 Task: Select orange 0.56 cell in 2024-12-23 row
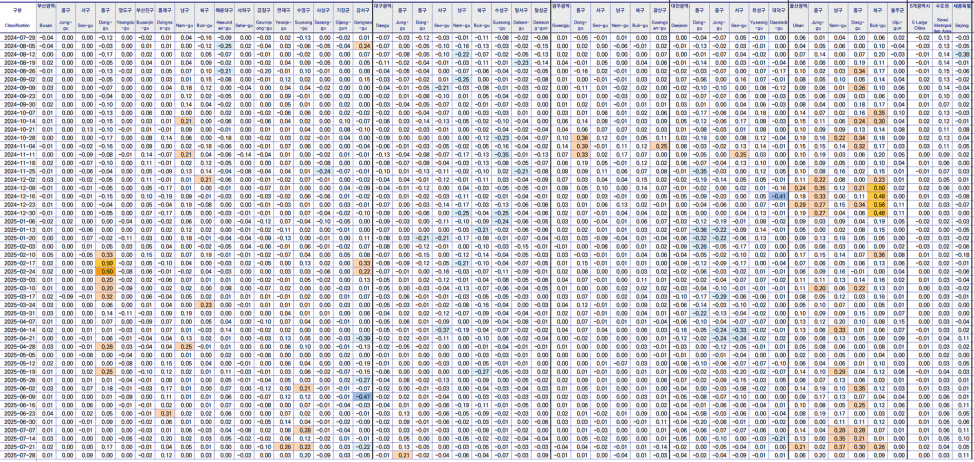pos(877,204)
